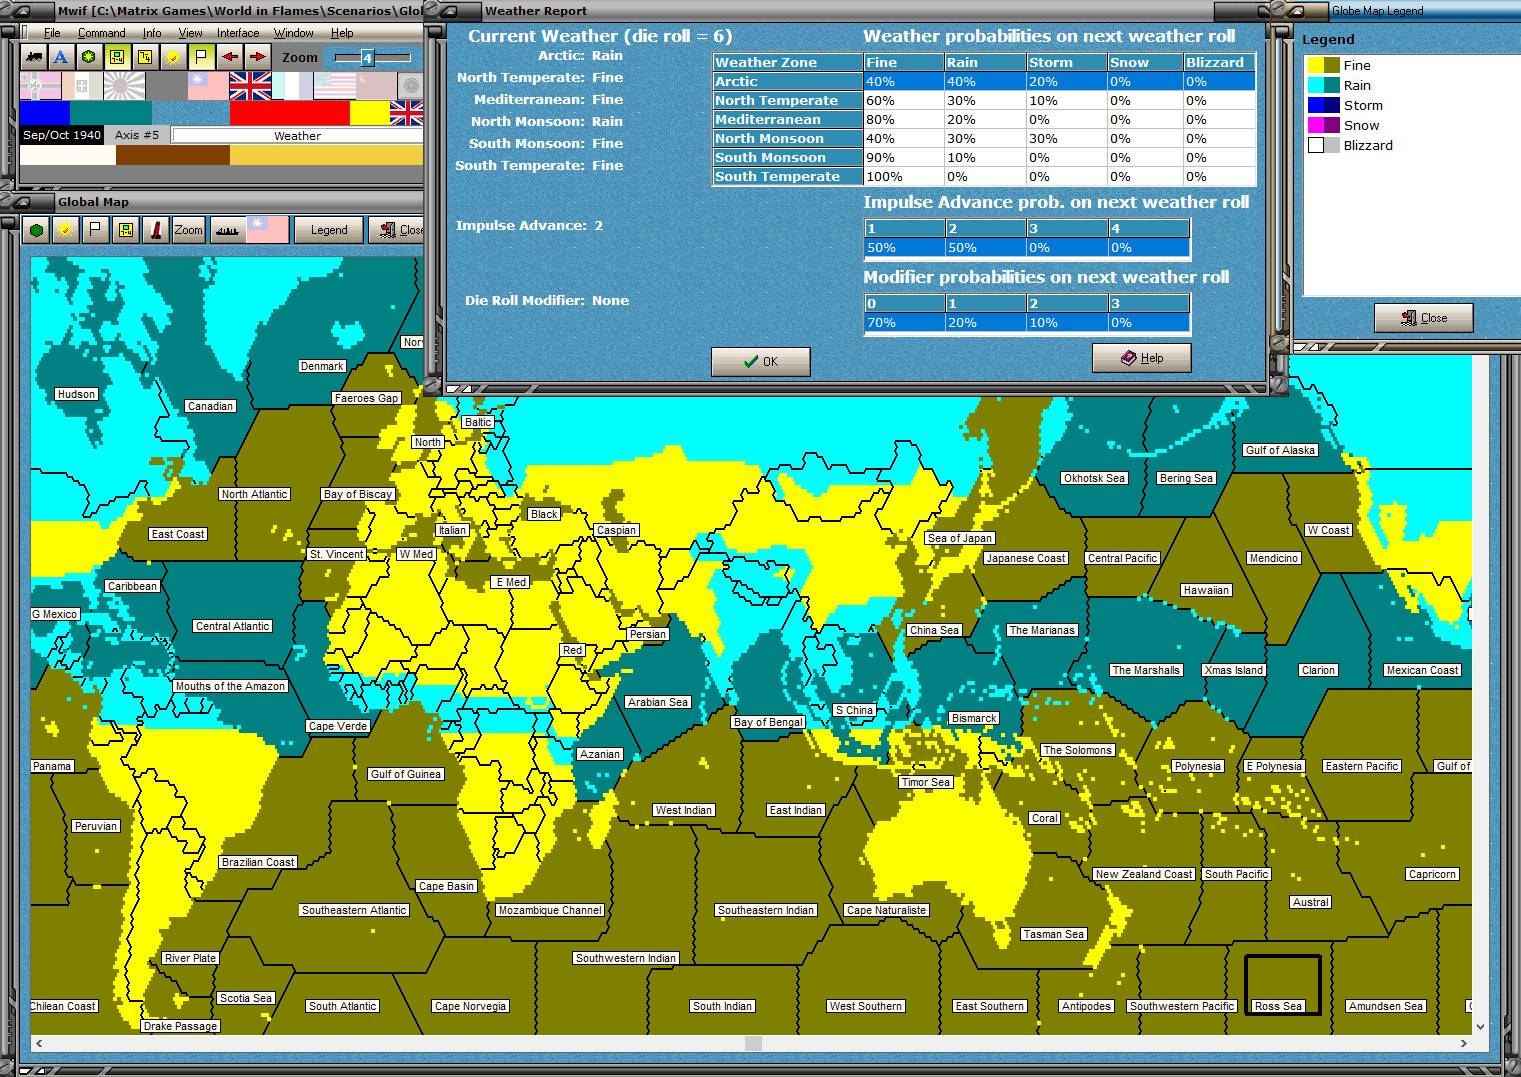The image size is (1521, 1077).
Task: Click the Bay of Bengal sea area label
Action: pos(768,722)
